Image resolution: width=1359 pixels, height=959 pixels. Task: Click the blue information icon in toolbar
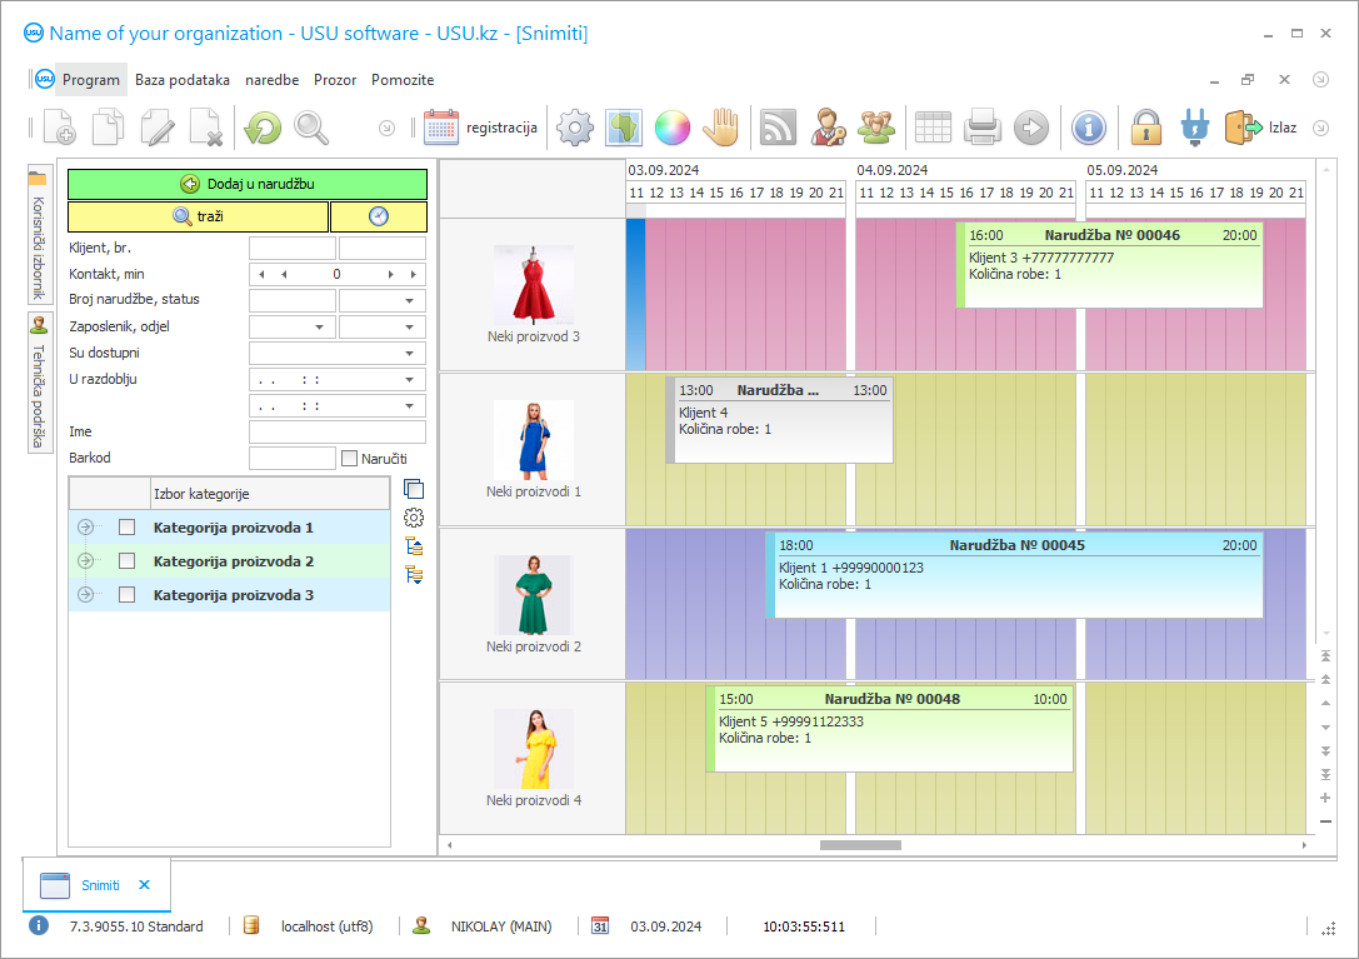click(1088, 127)
